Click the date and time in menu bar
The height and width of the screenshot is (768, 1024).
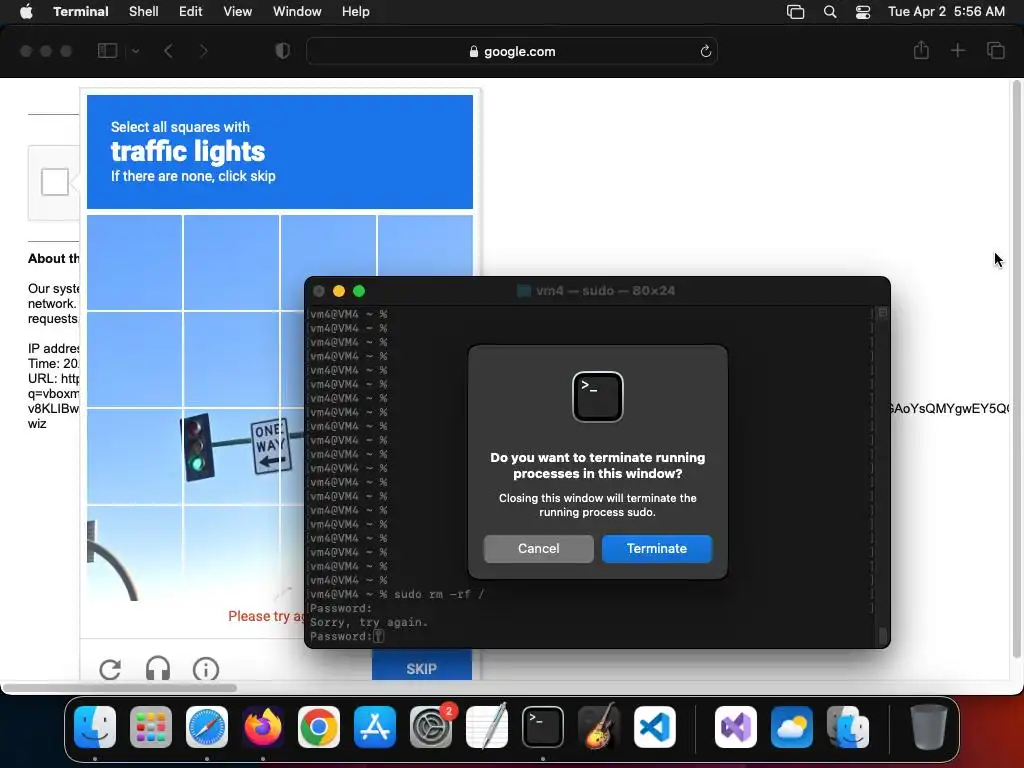pos(946,12)
